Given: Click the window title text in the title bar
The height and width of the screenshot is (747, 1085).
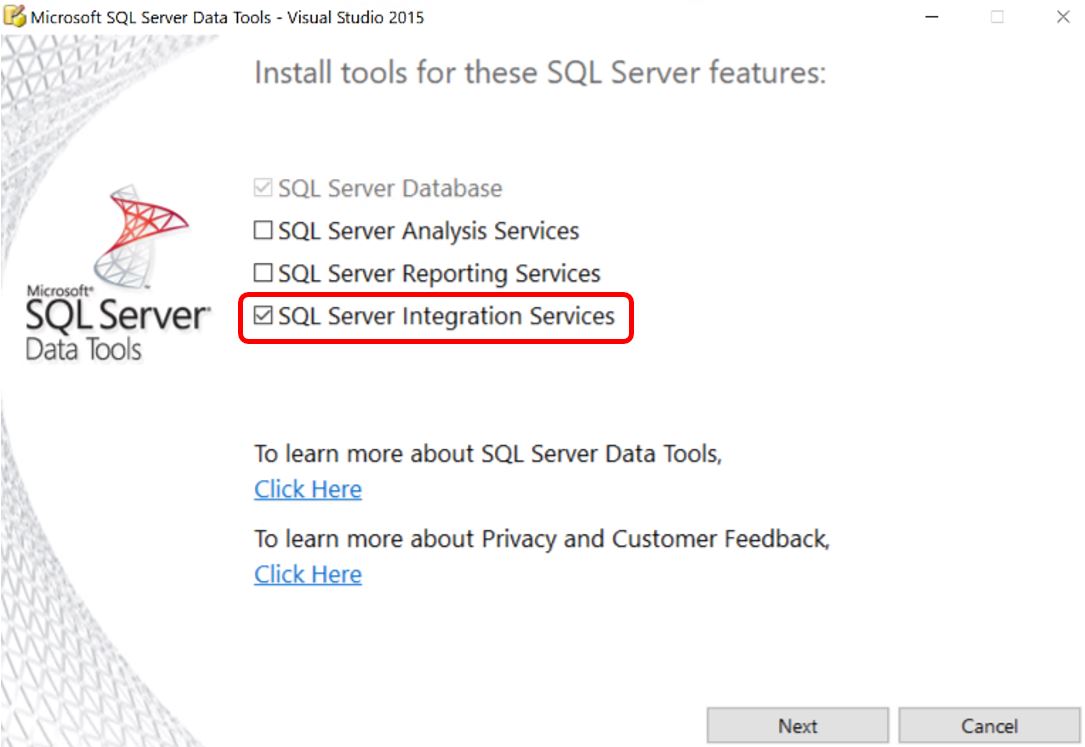Looking at the screenshot, I should coord(228,17).
